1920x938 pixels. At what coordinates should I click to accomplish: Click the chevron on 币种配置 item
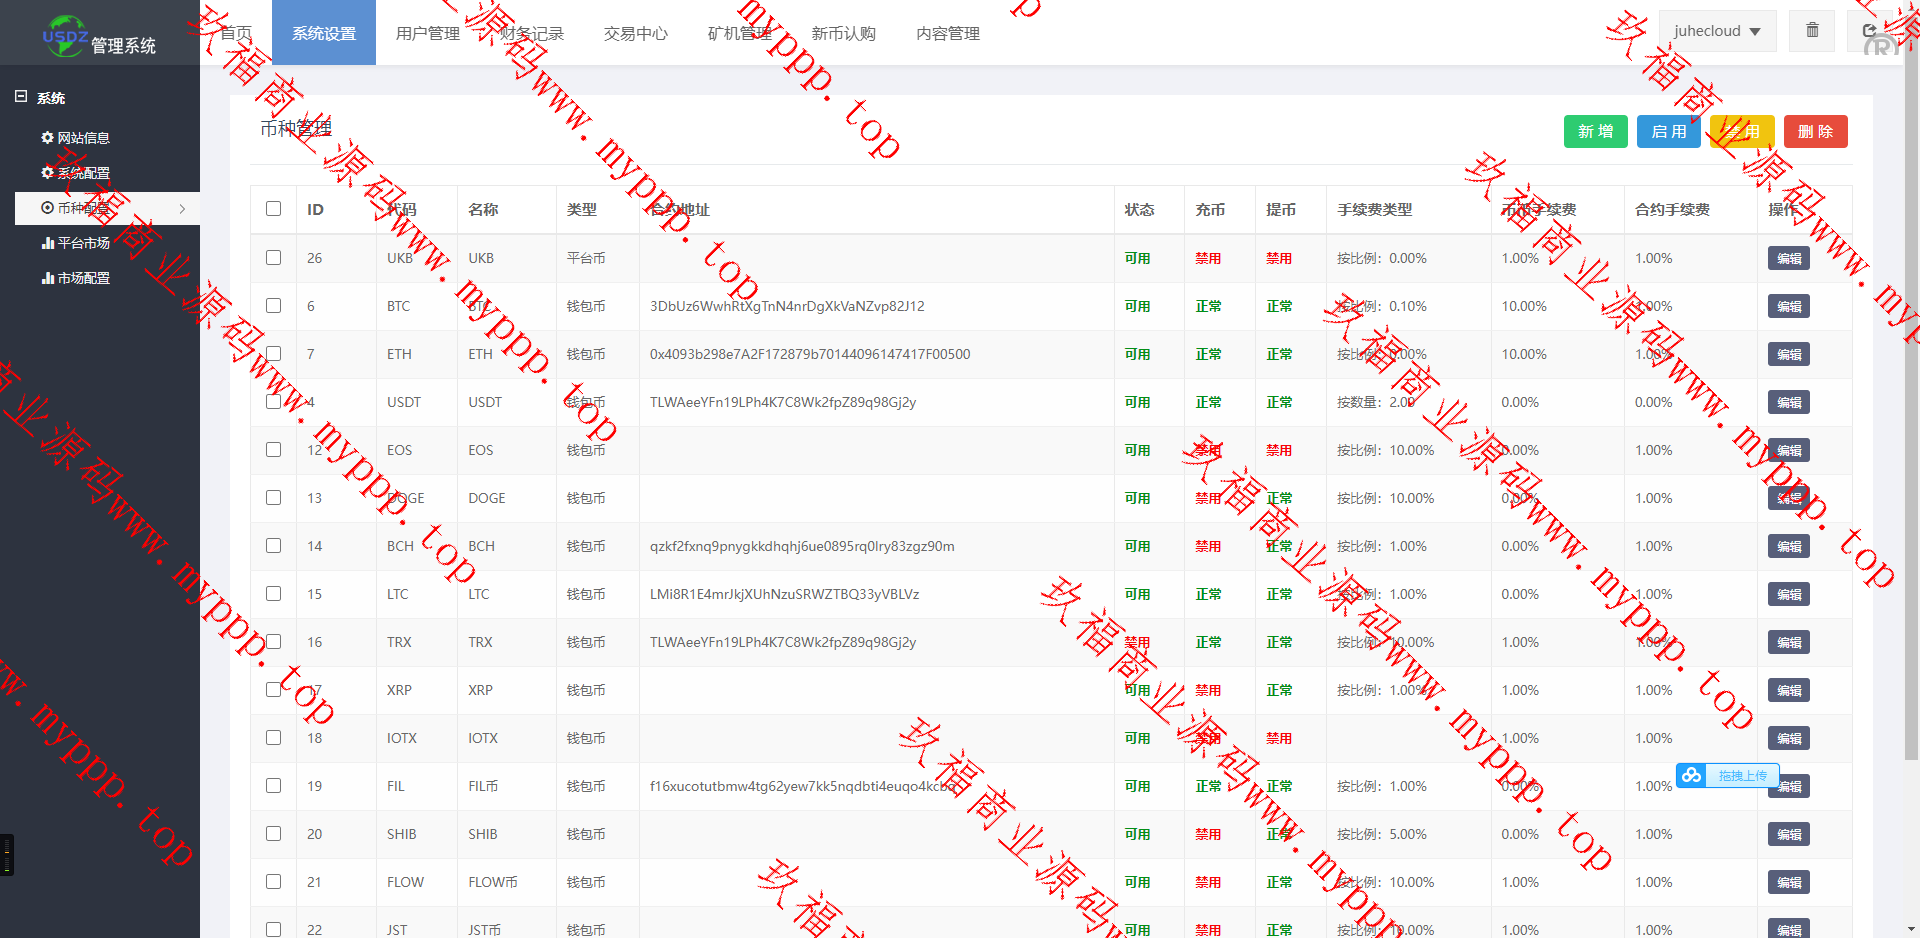182,208
